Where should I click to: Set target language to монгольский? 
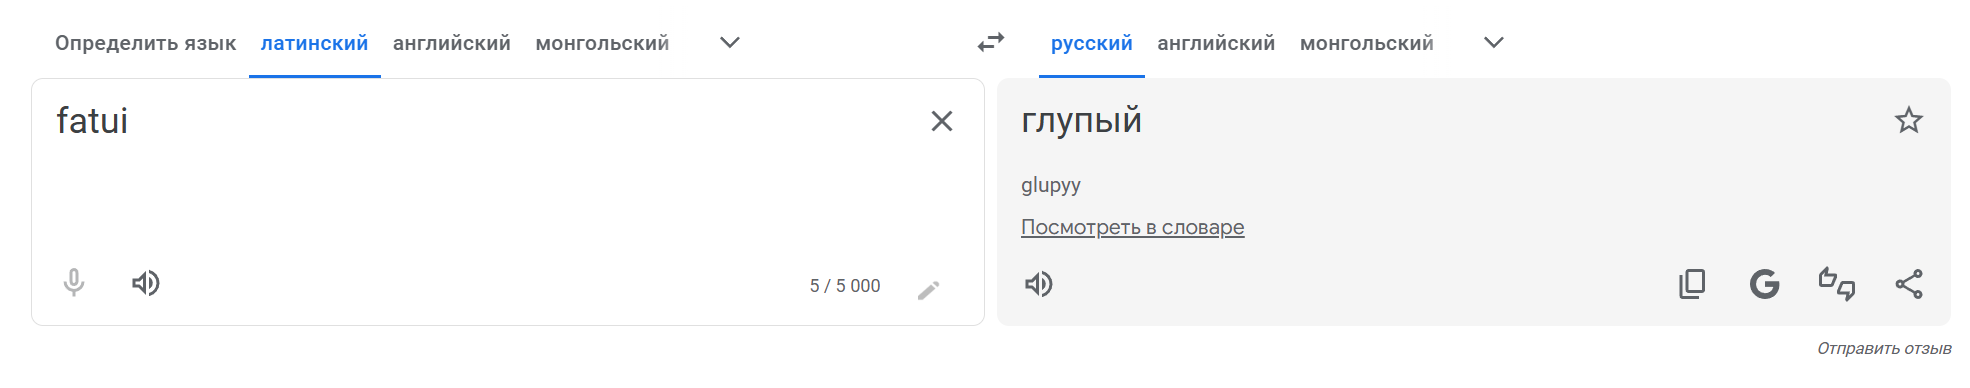click(1367, 43)
